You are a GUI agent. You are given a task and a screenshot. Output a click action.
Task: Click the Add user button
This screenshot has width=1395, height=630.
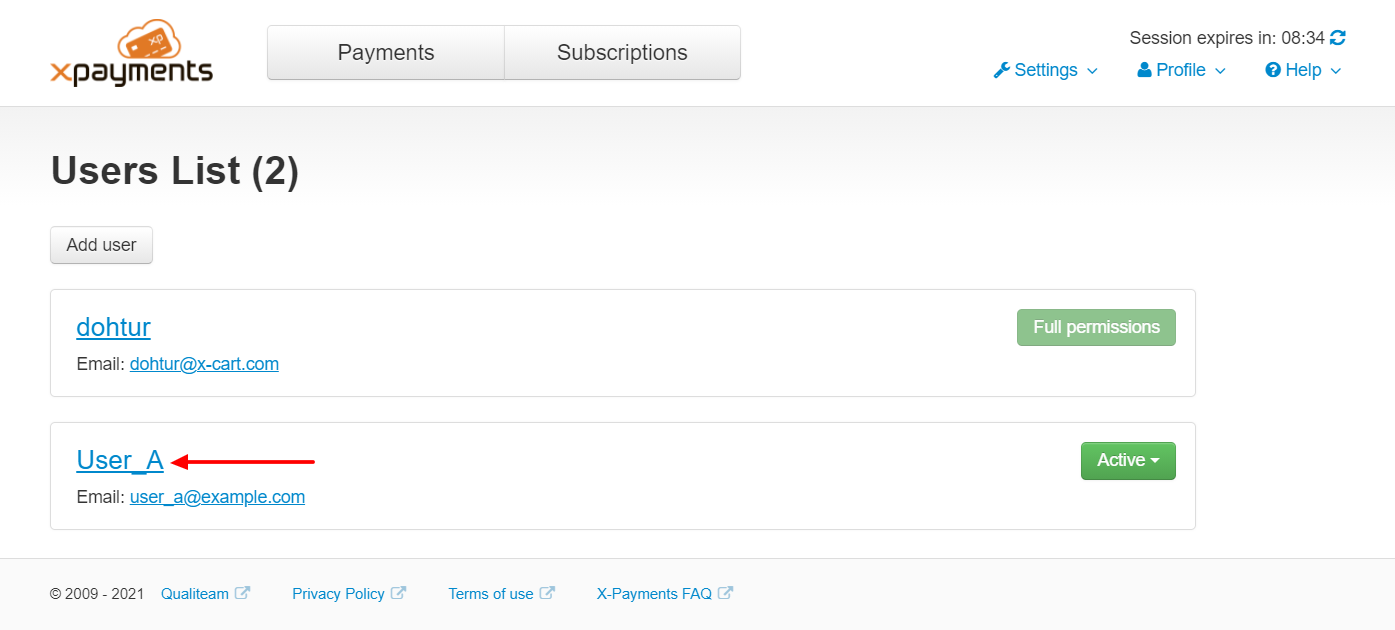(101, 245)
